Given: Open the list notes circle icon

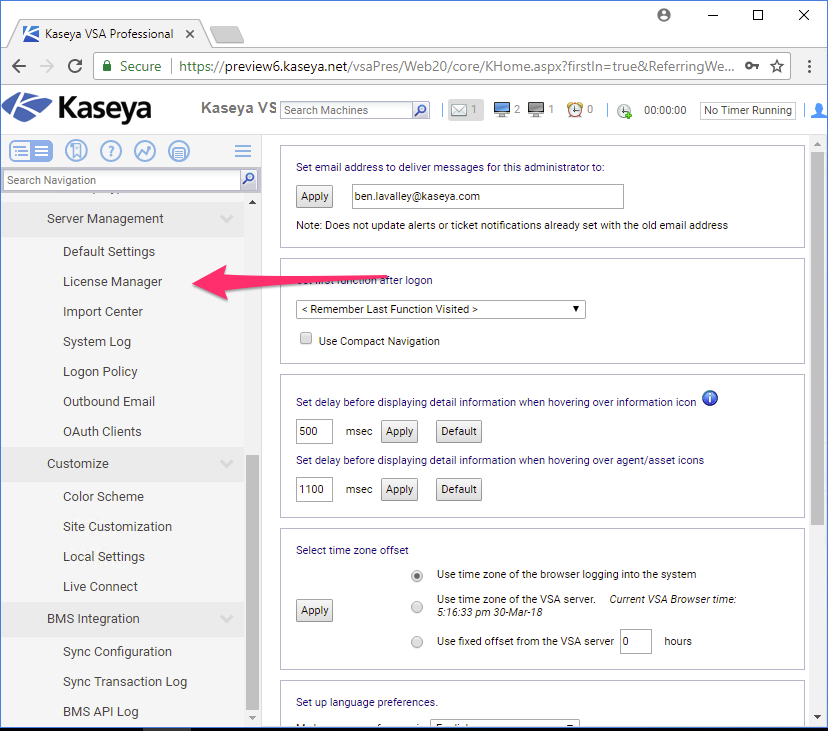Looking at the screenshot, I should (179, 151).
